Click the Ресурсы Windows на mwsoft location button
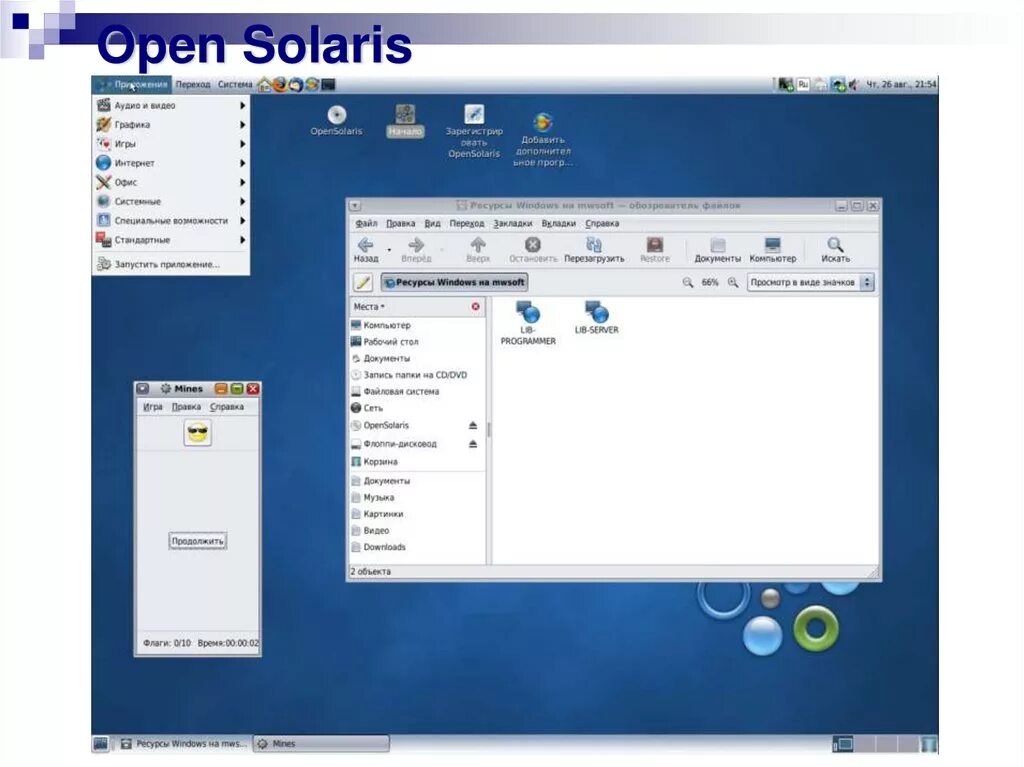 [455, 282]
